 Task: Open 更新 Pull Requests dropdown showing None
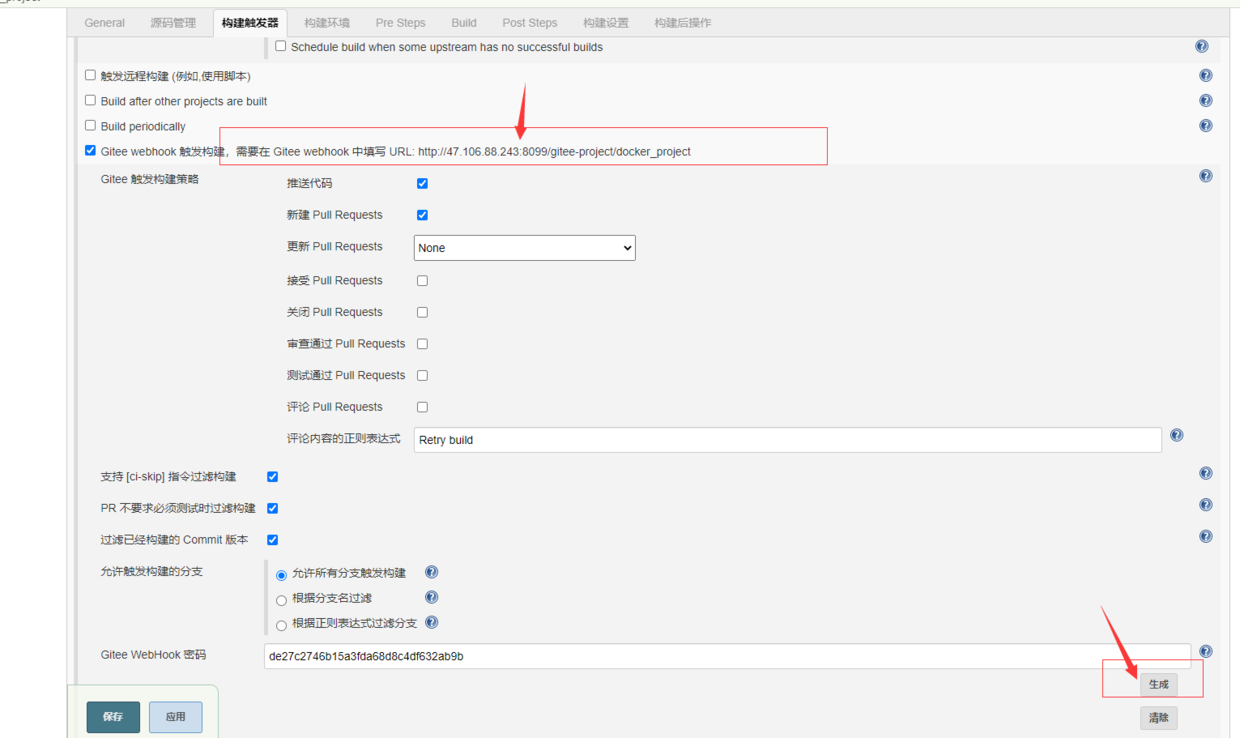(x=525, y=248)
